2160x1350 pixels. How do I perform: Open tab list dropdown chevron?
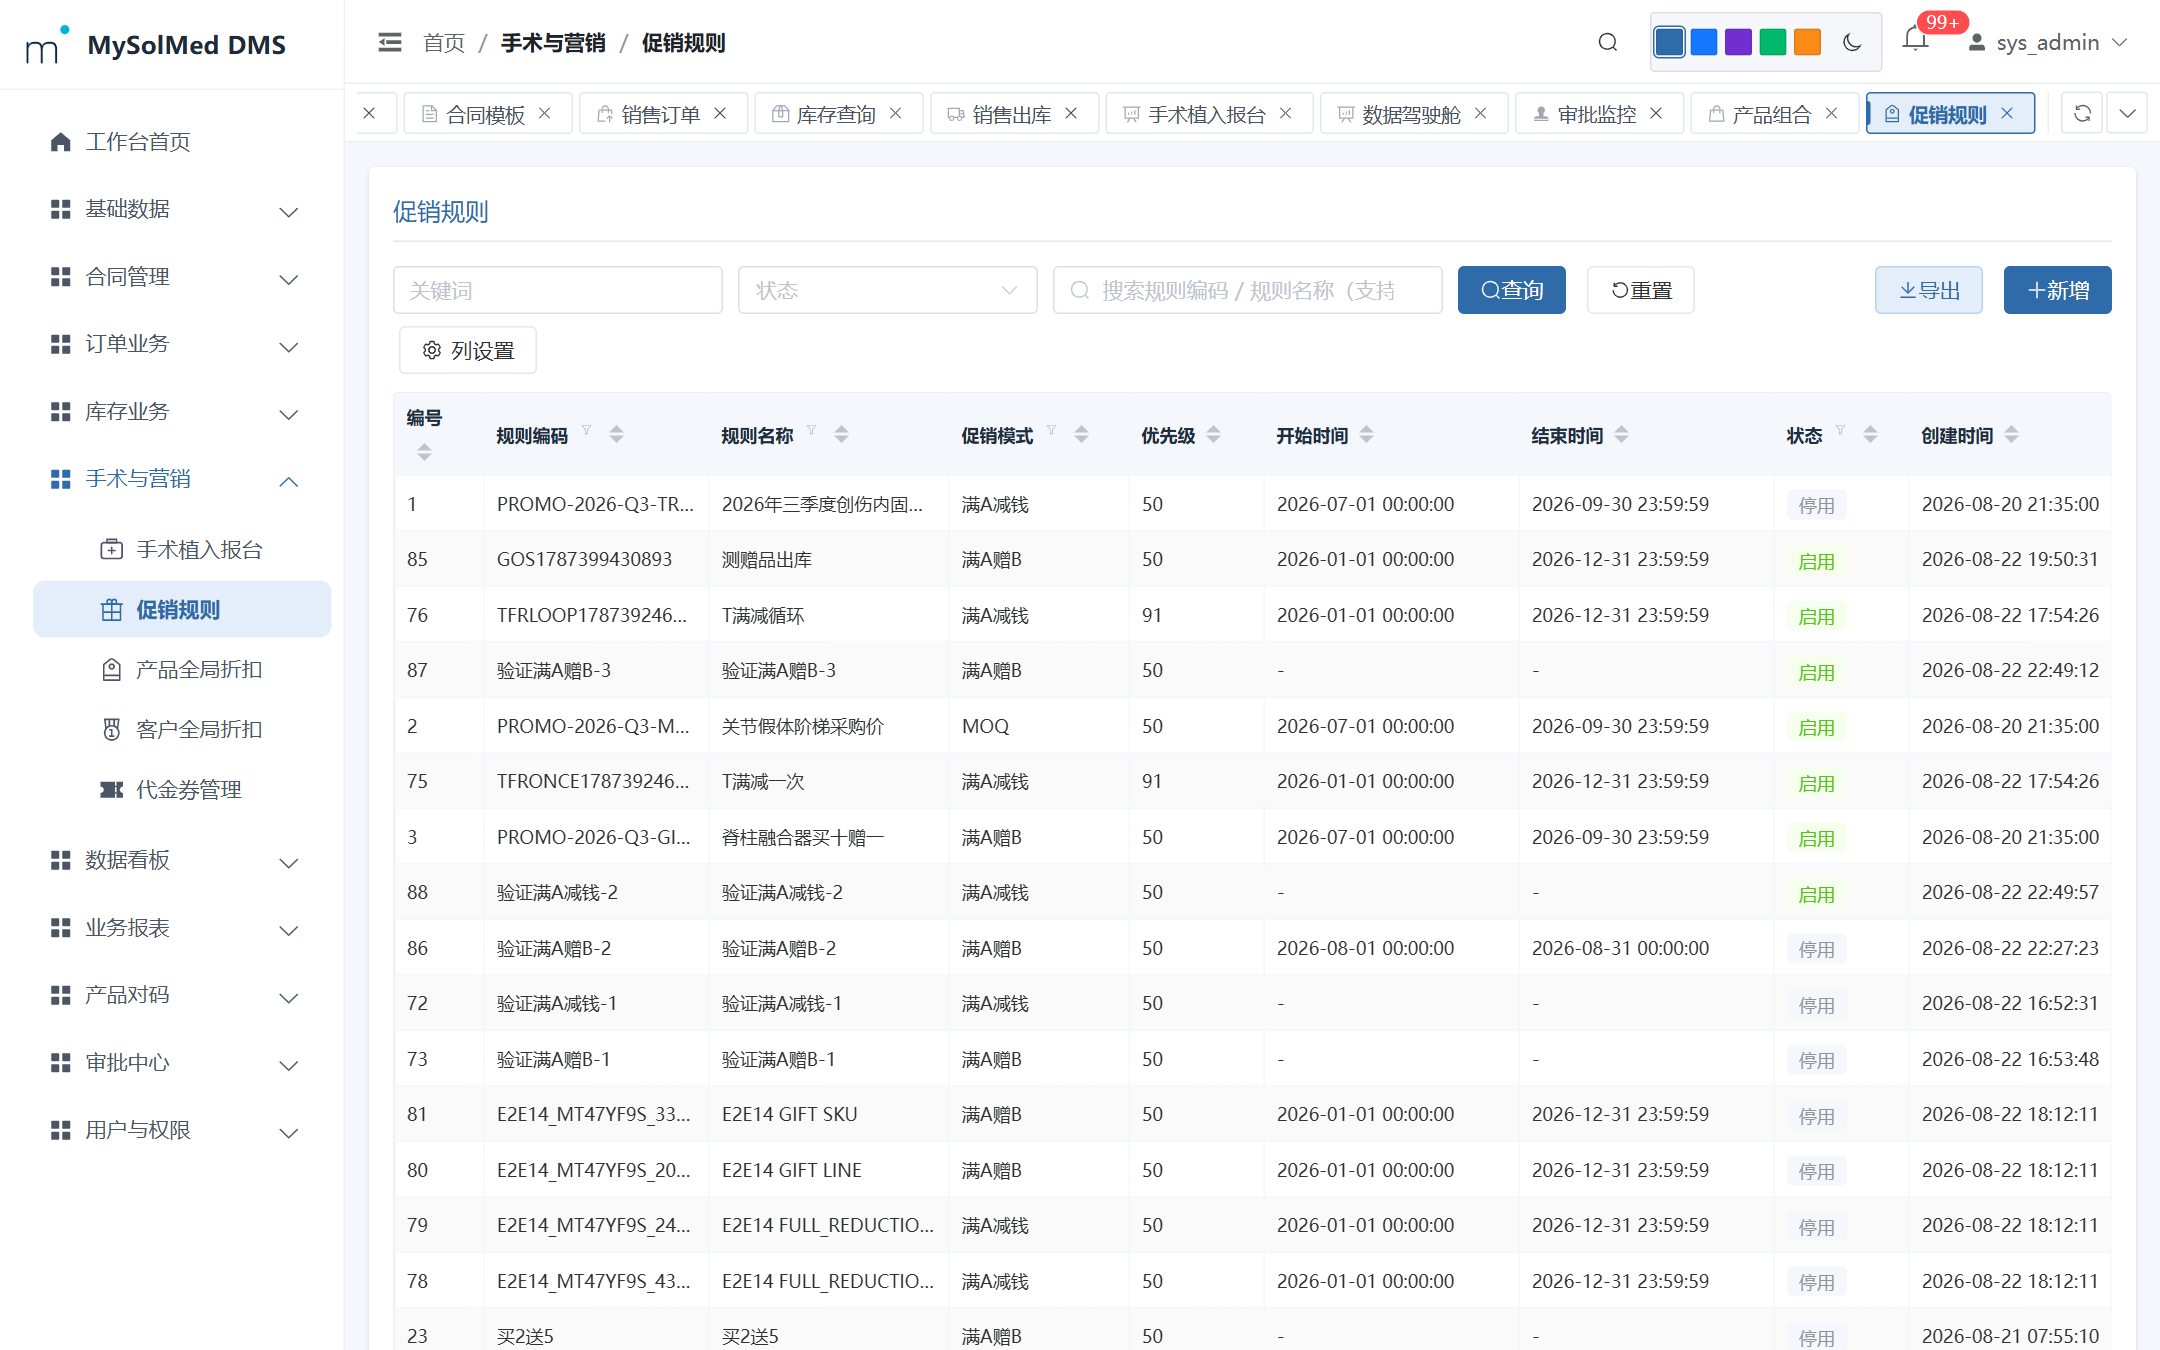click(2127, 113)
